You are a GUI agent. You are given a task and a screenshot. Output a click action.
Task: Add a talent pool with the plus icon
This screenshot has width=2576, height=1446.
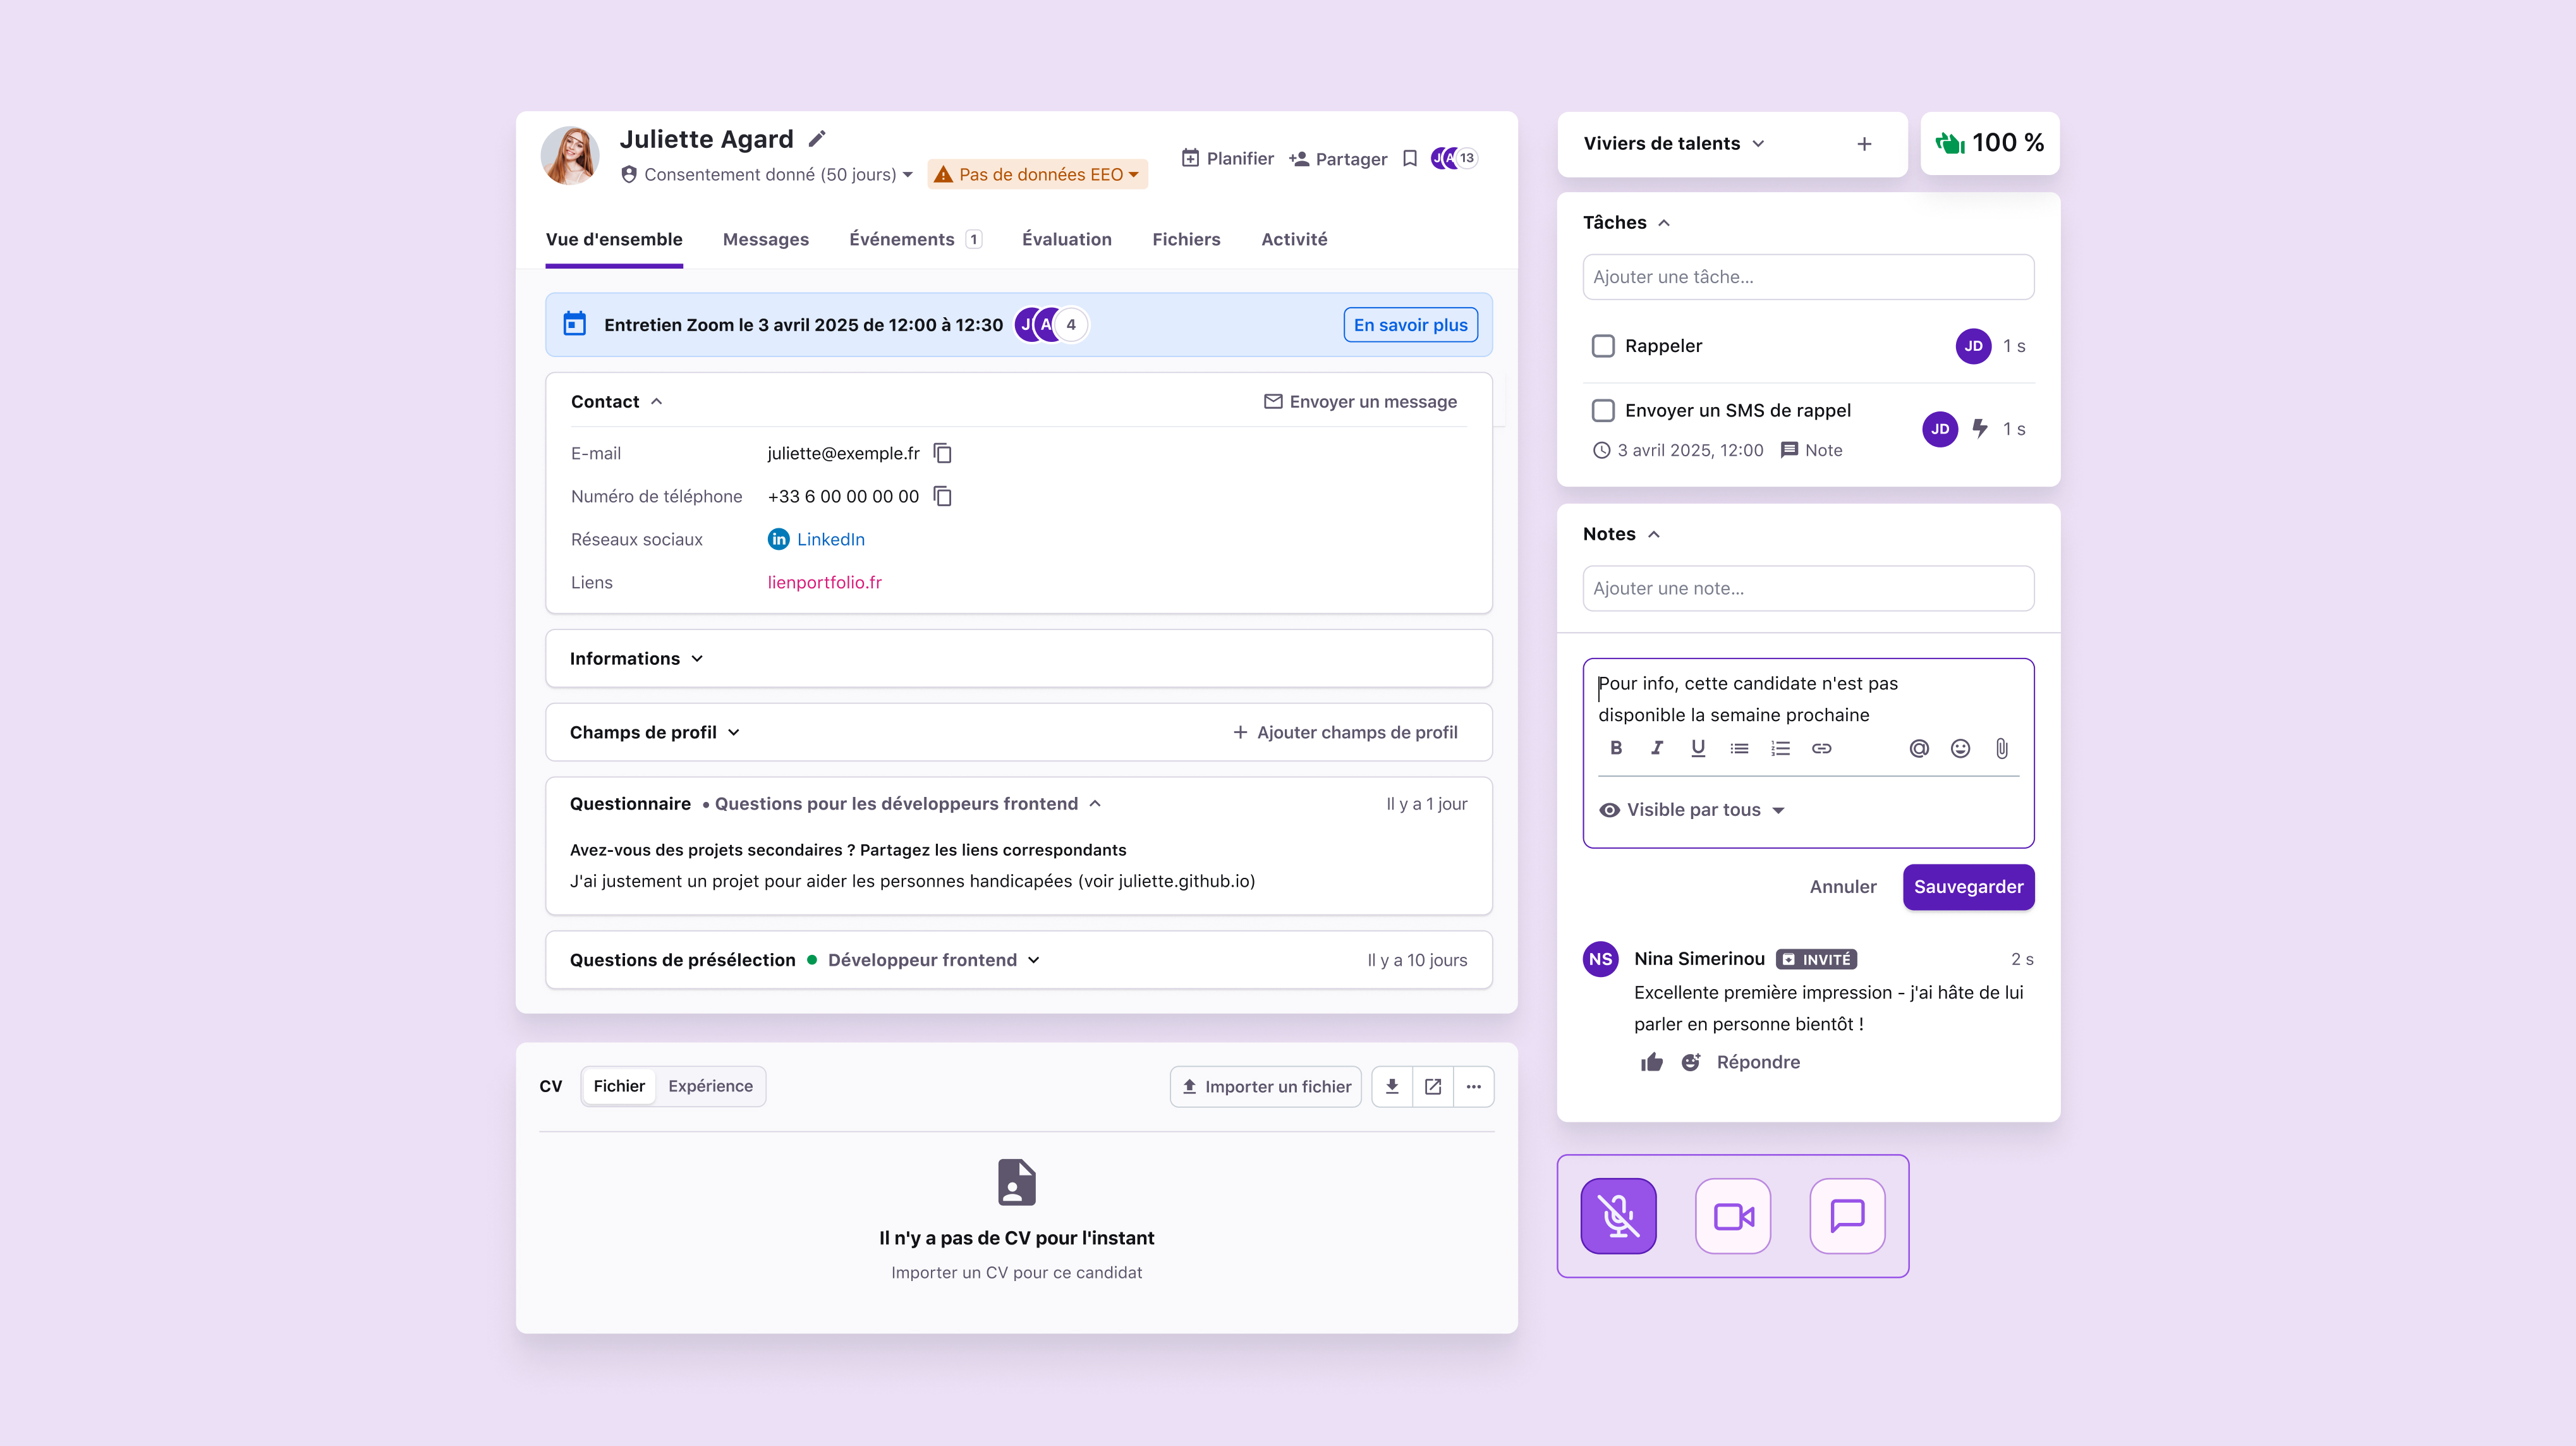pos(1864,144)
